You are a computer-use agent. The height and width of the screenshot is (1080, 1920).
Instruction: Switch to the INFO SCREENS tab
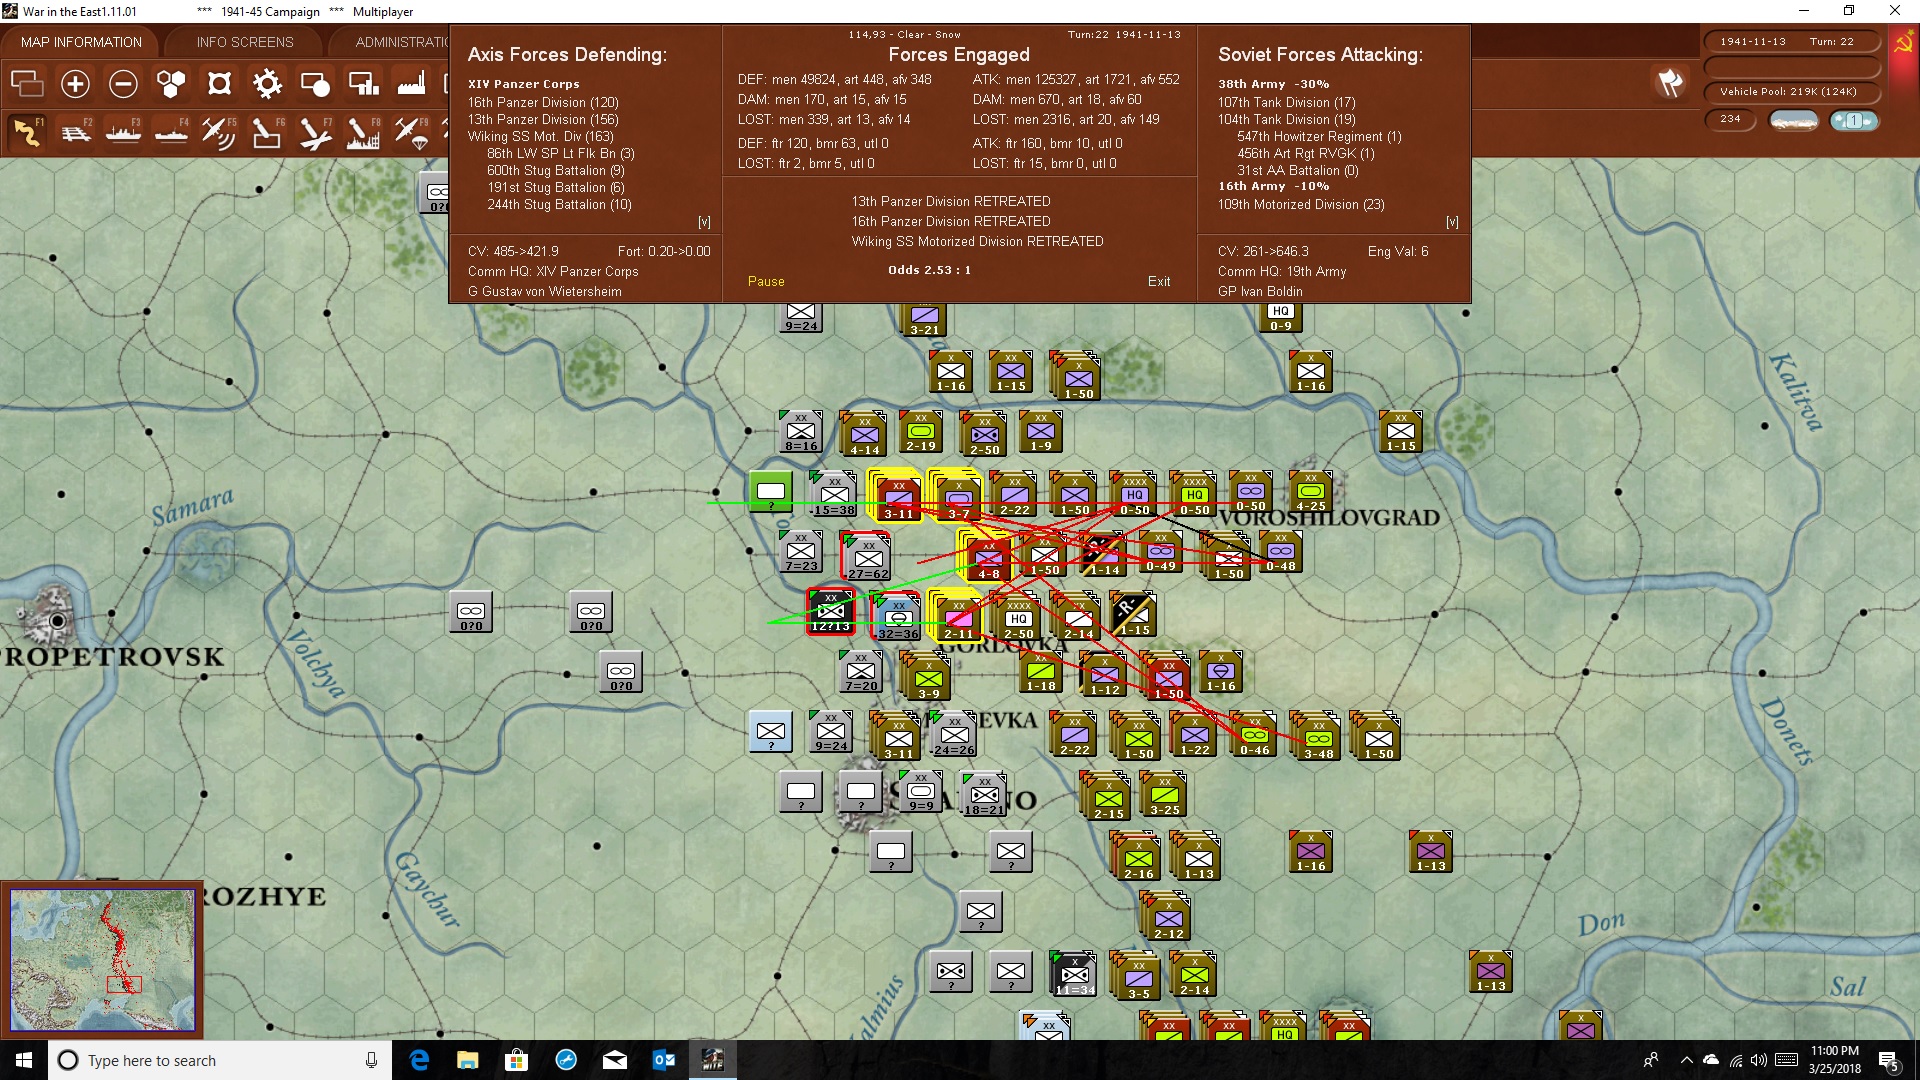[245, 42]
